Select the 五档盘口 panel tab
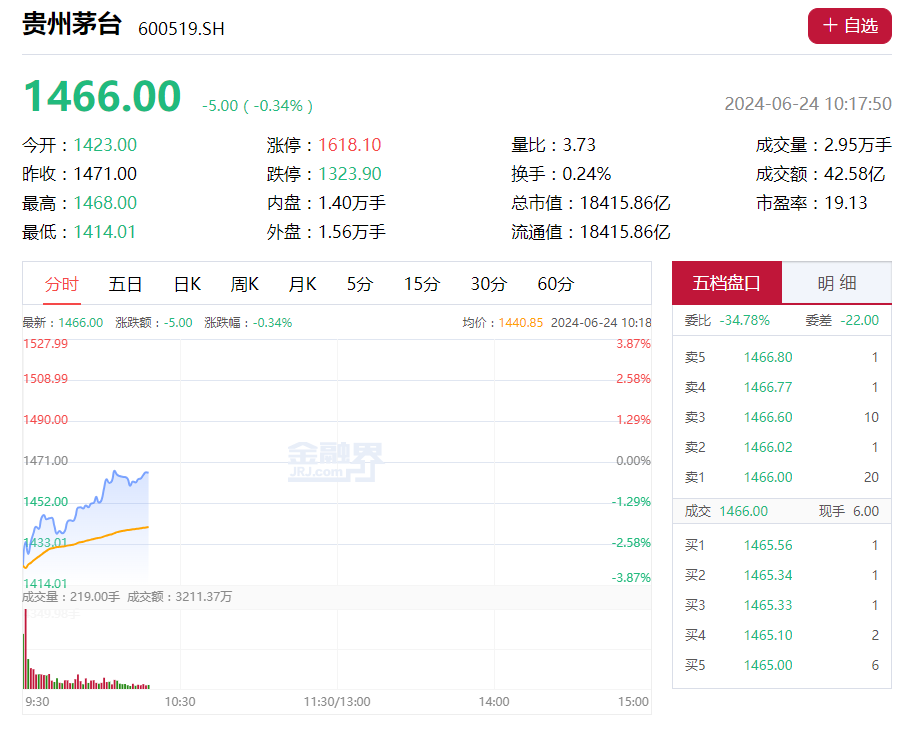 click(x=727, y=283)
